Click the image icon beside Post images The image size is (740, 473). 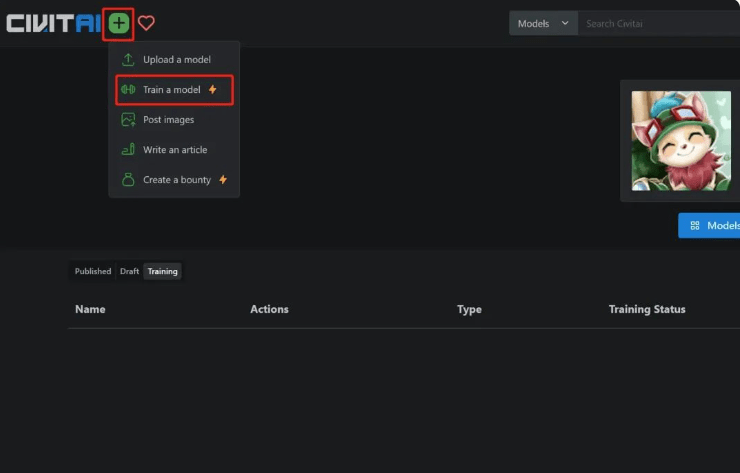pos(128,120)
